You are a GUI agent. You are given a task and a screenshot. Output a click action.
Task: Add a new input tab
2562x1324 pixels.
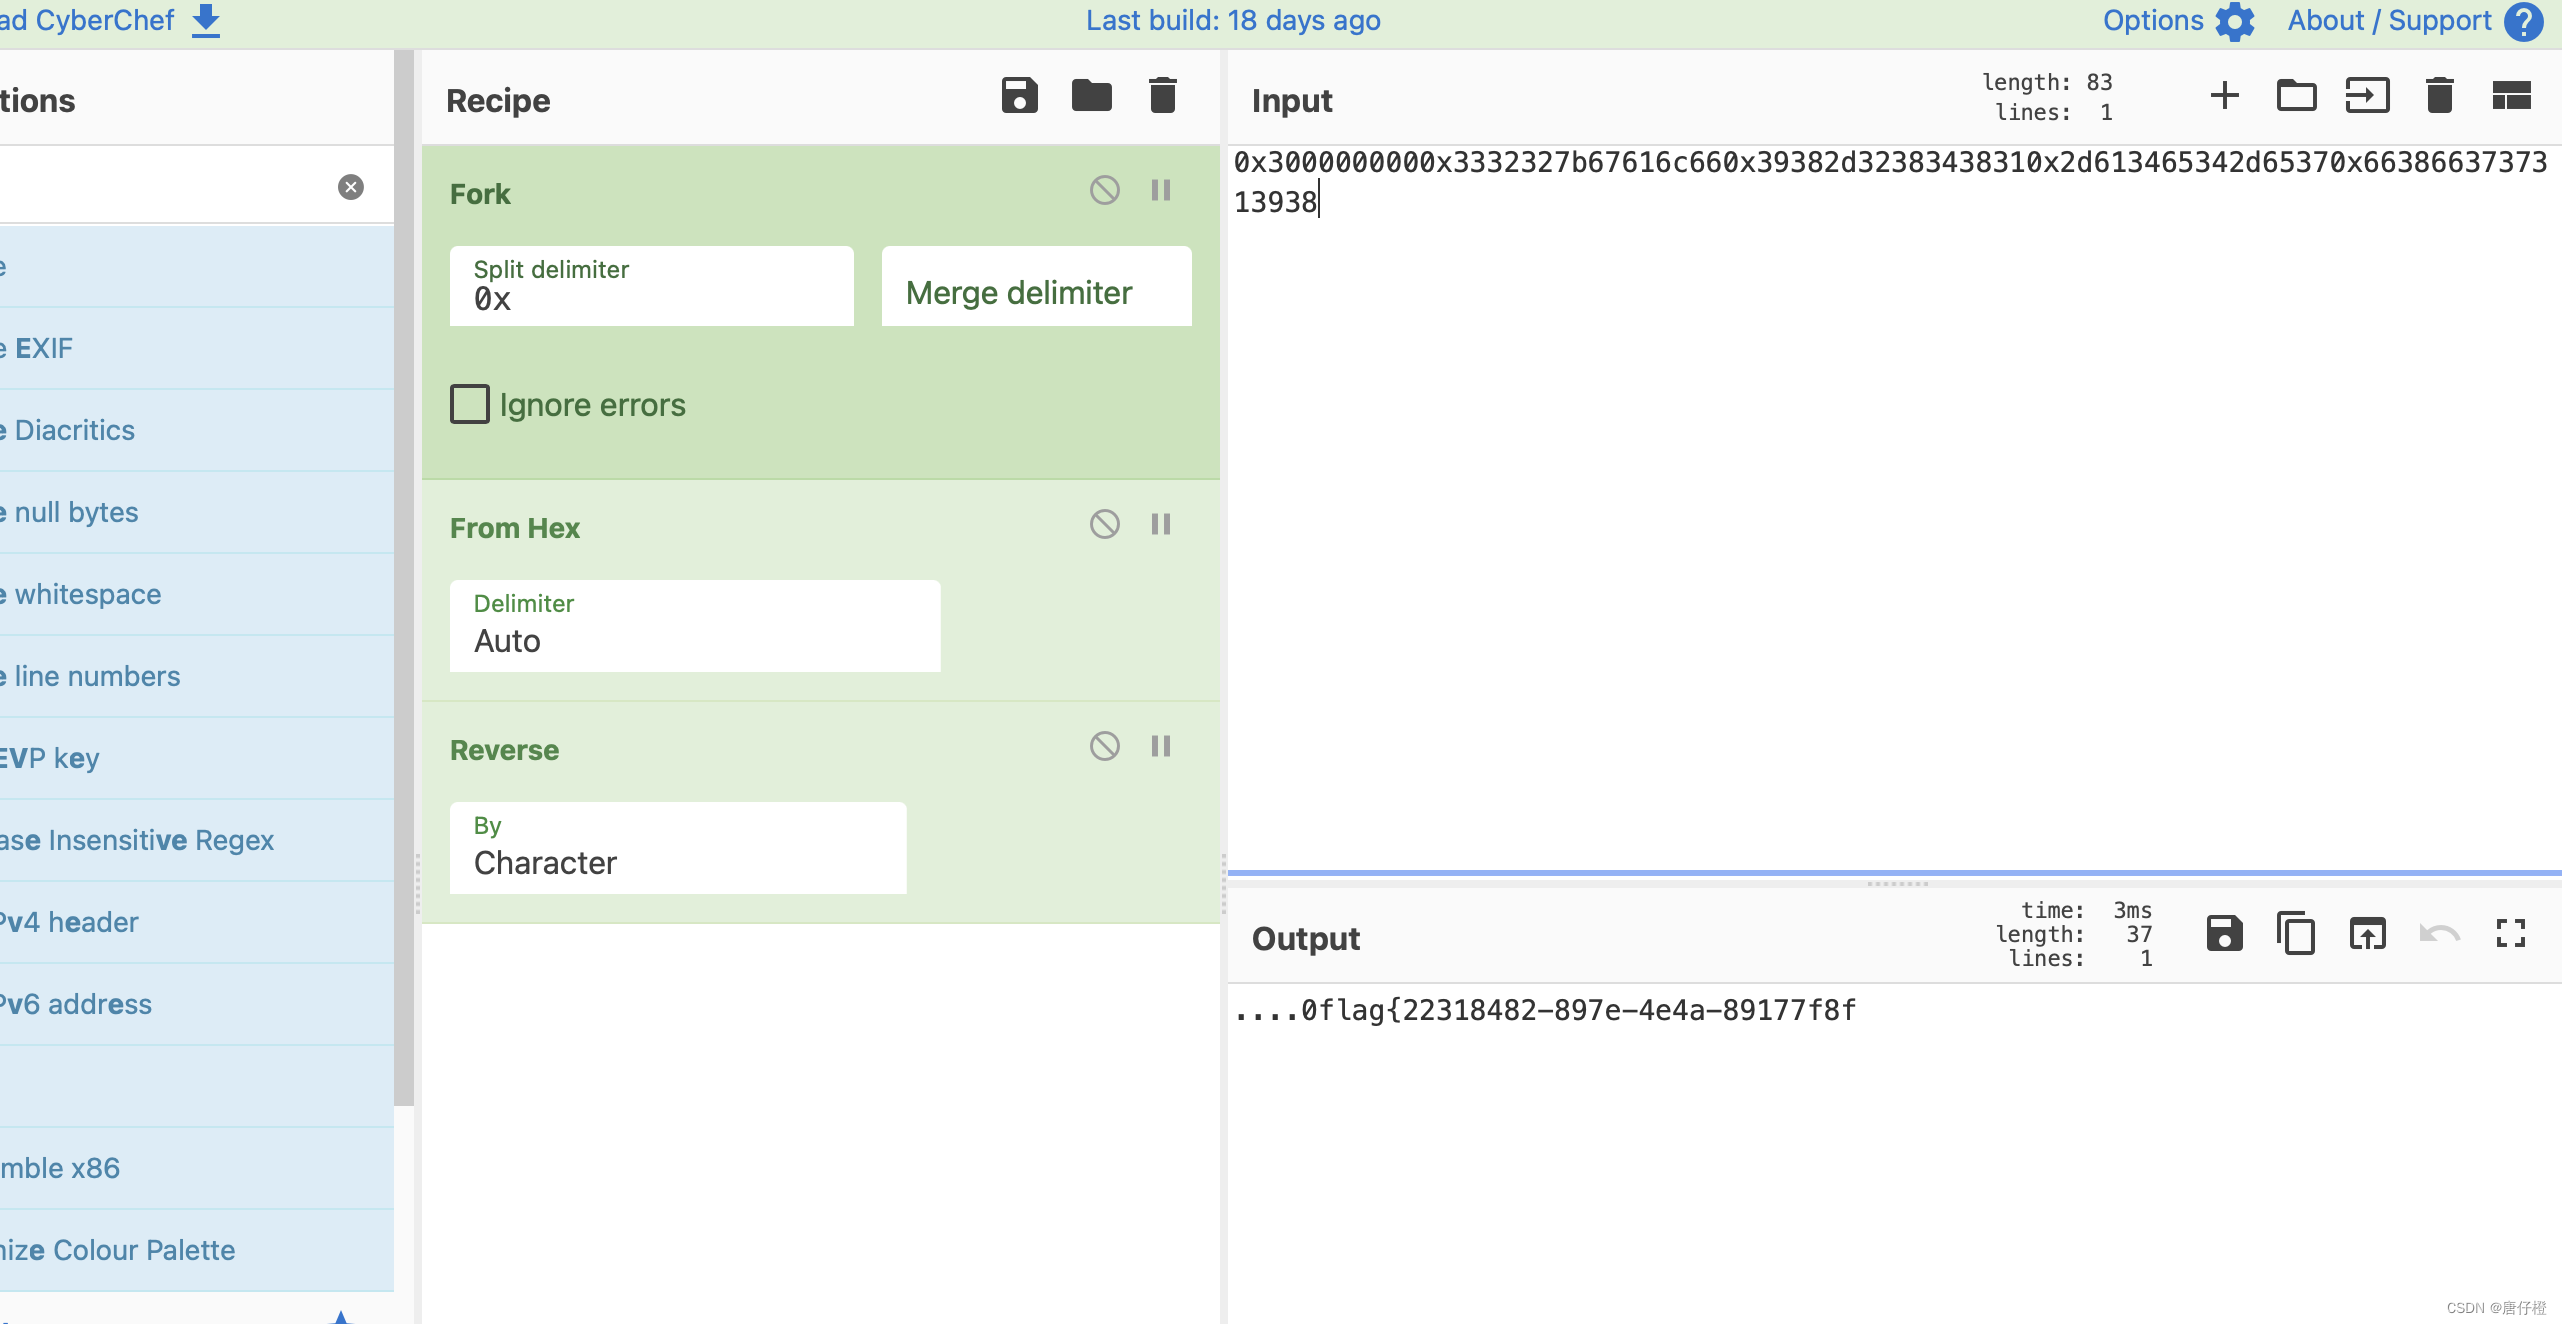click(x=2224, y=96)
